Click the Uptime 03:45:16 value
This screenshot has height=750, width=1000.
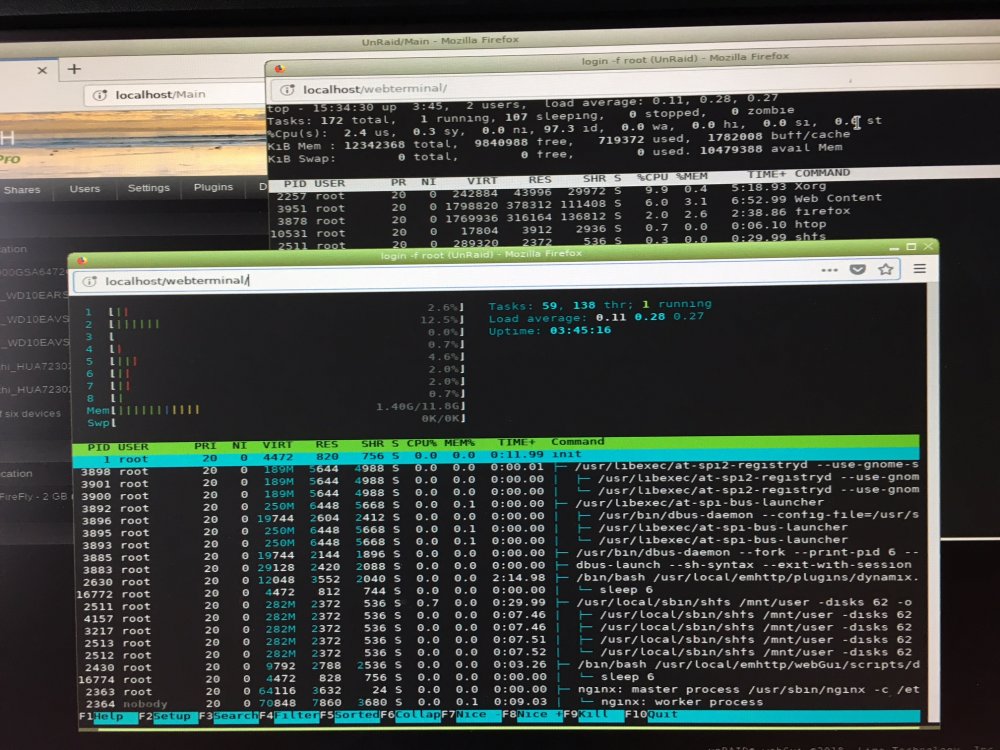click(580, 330)
